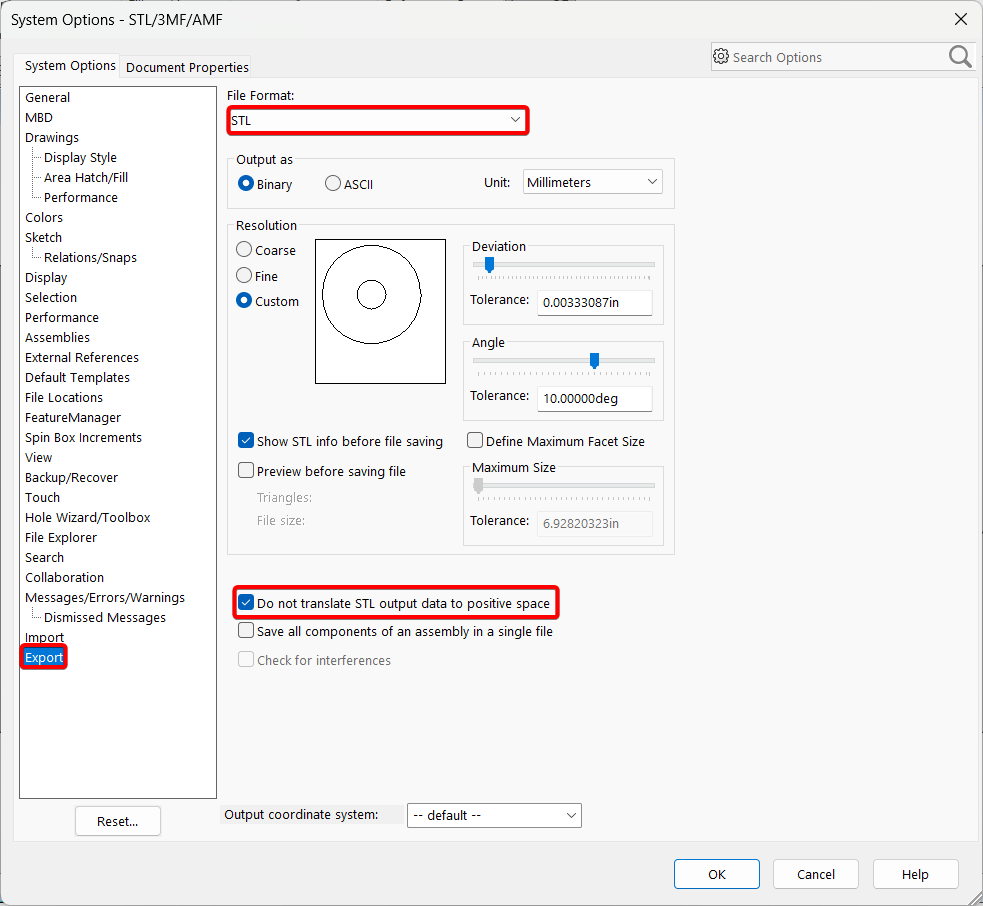Screen dimensions: 983x906
Task: Select General in the options list
Action: click(48, 98)
